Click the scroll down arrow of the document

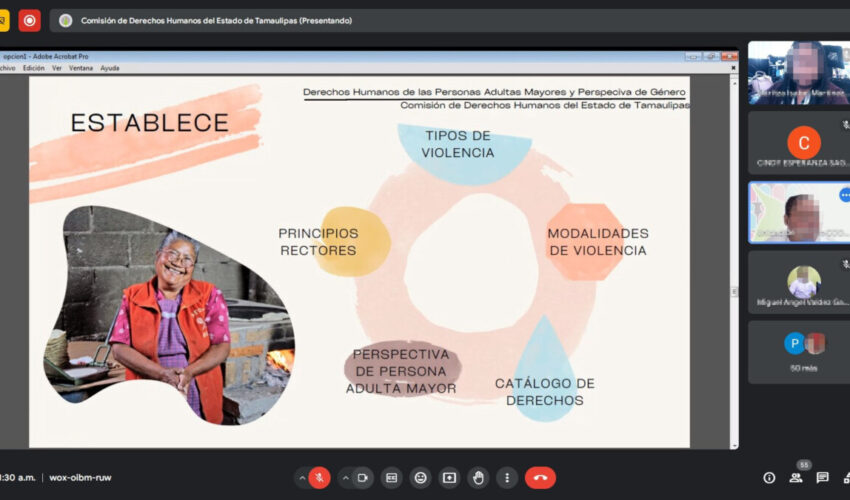pyautogui.click(x=735, y=446)
